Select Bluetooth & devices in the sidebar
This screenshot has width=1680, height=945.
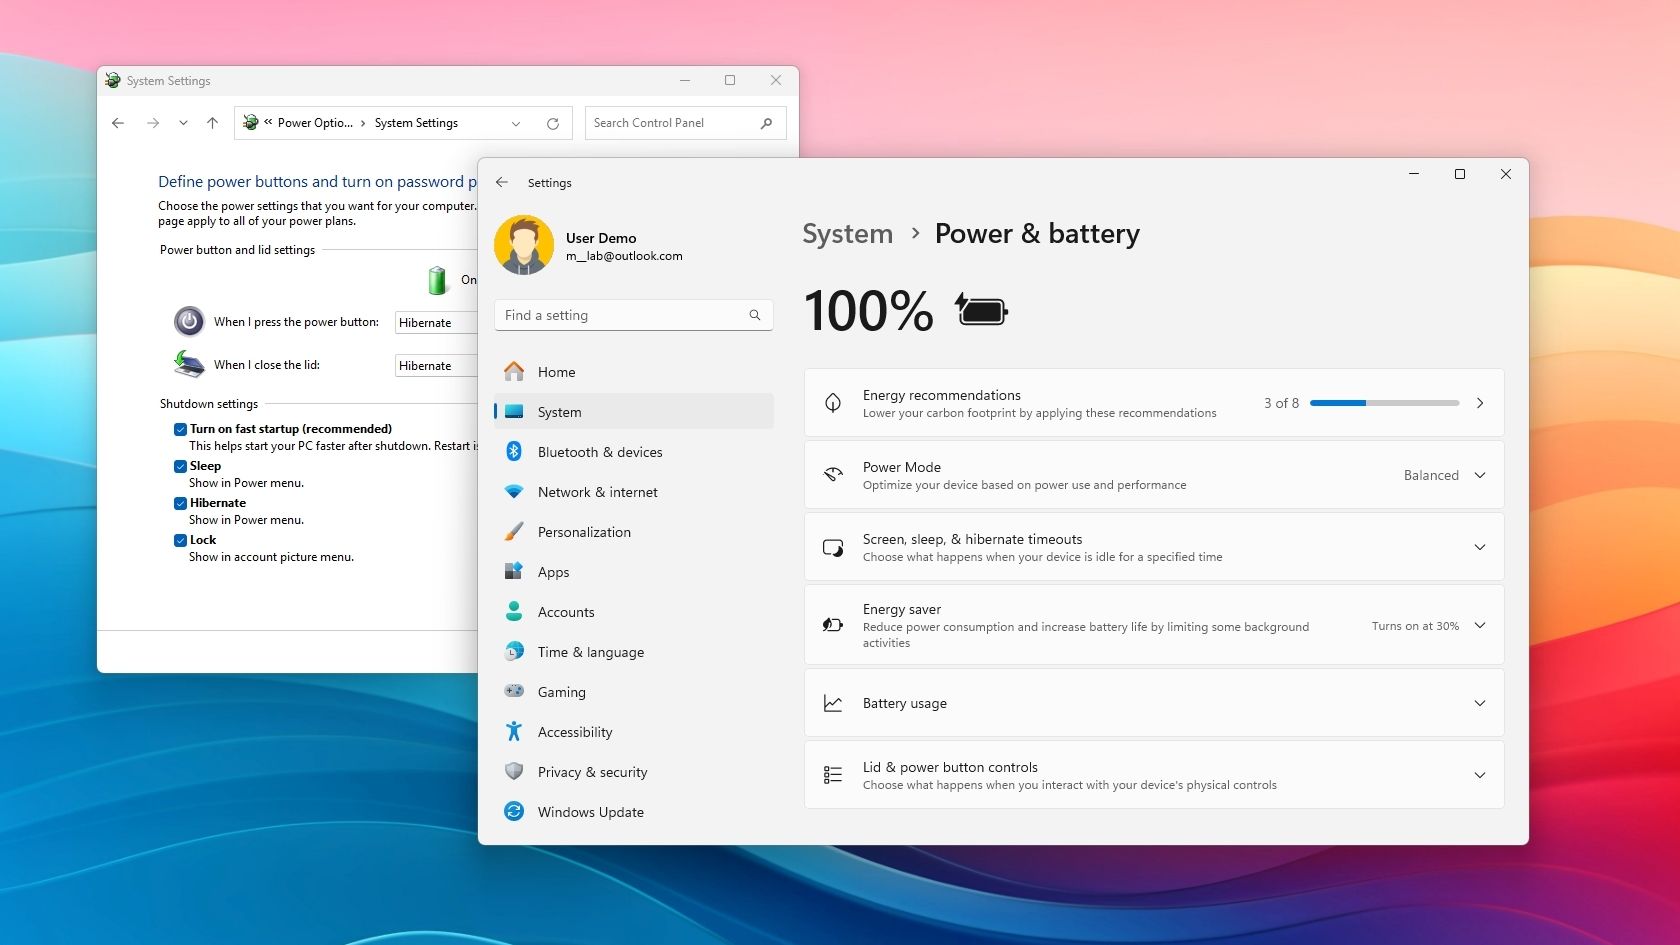click(x=598, y=451)
